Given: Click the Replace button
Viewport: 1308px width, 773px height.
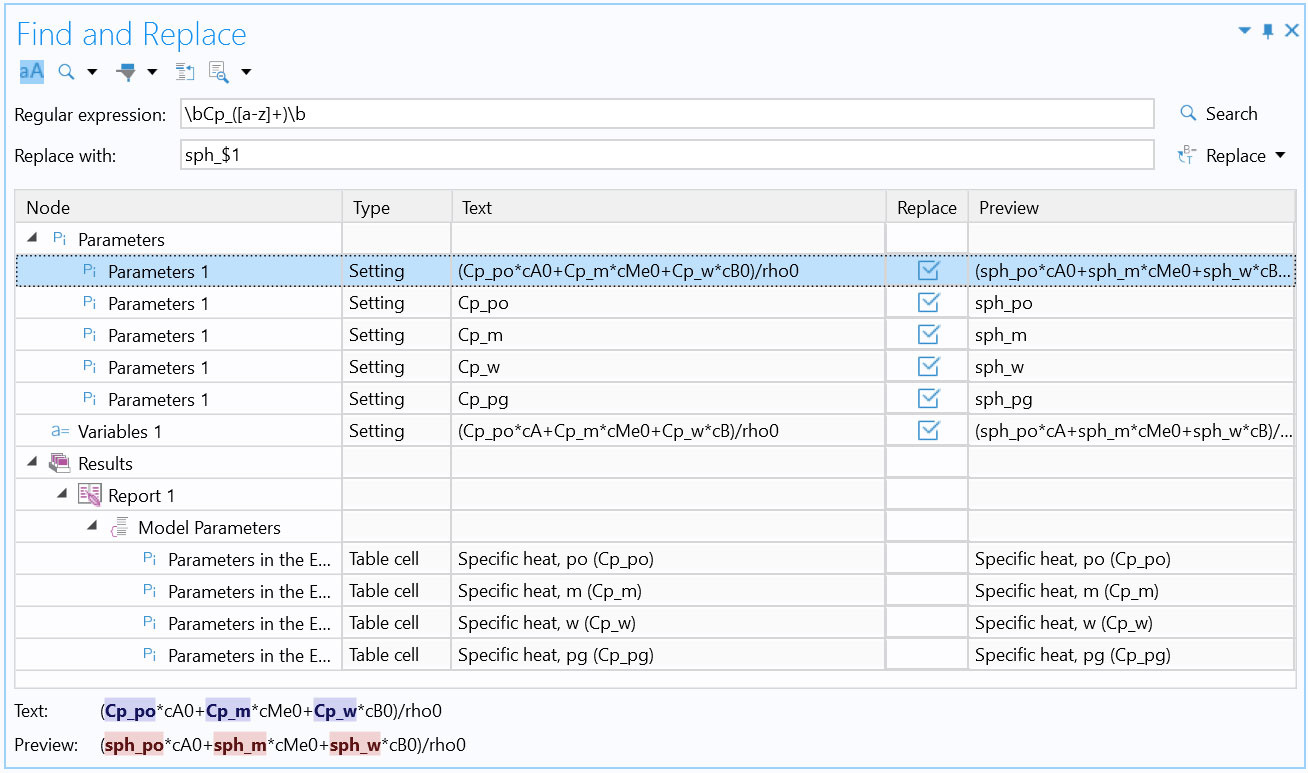Looking at the screenshot, I should tap(1223, 156).
